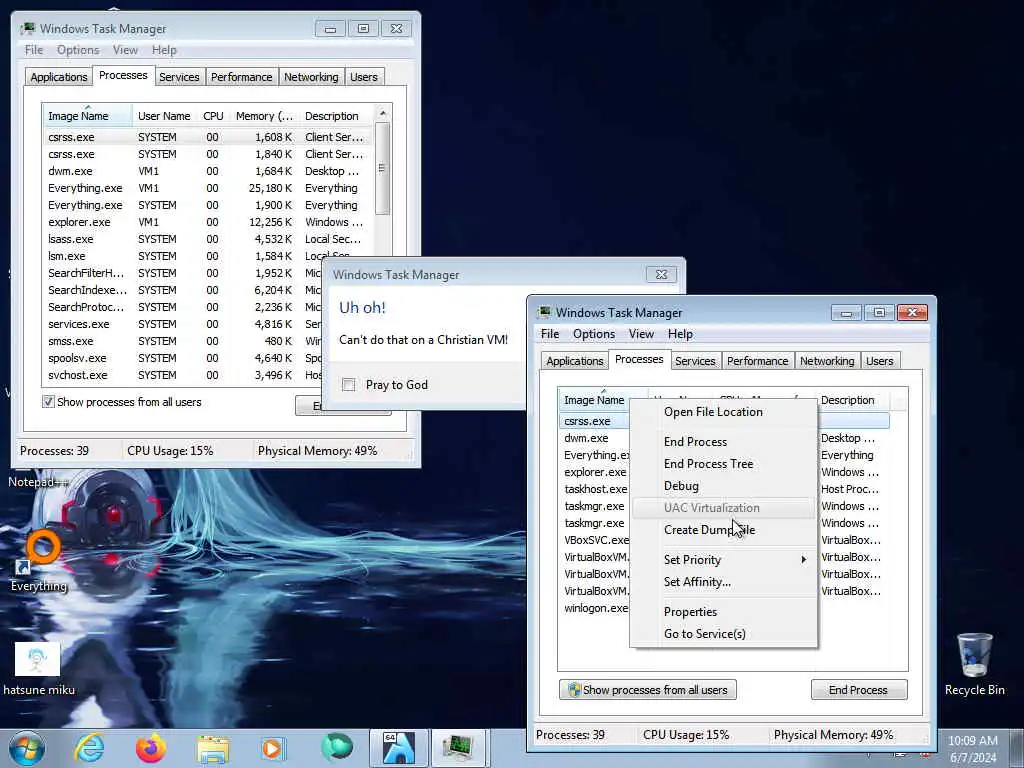Click scroll-up arrow in back process list
Screen dimensions: 1024x768
(x=383, y=114)
